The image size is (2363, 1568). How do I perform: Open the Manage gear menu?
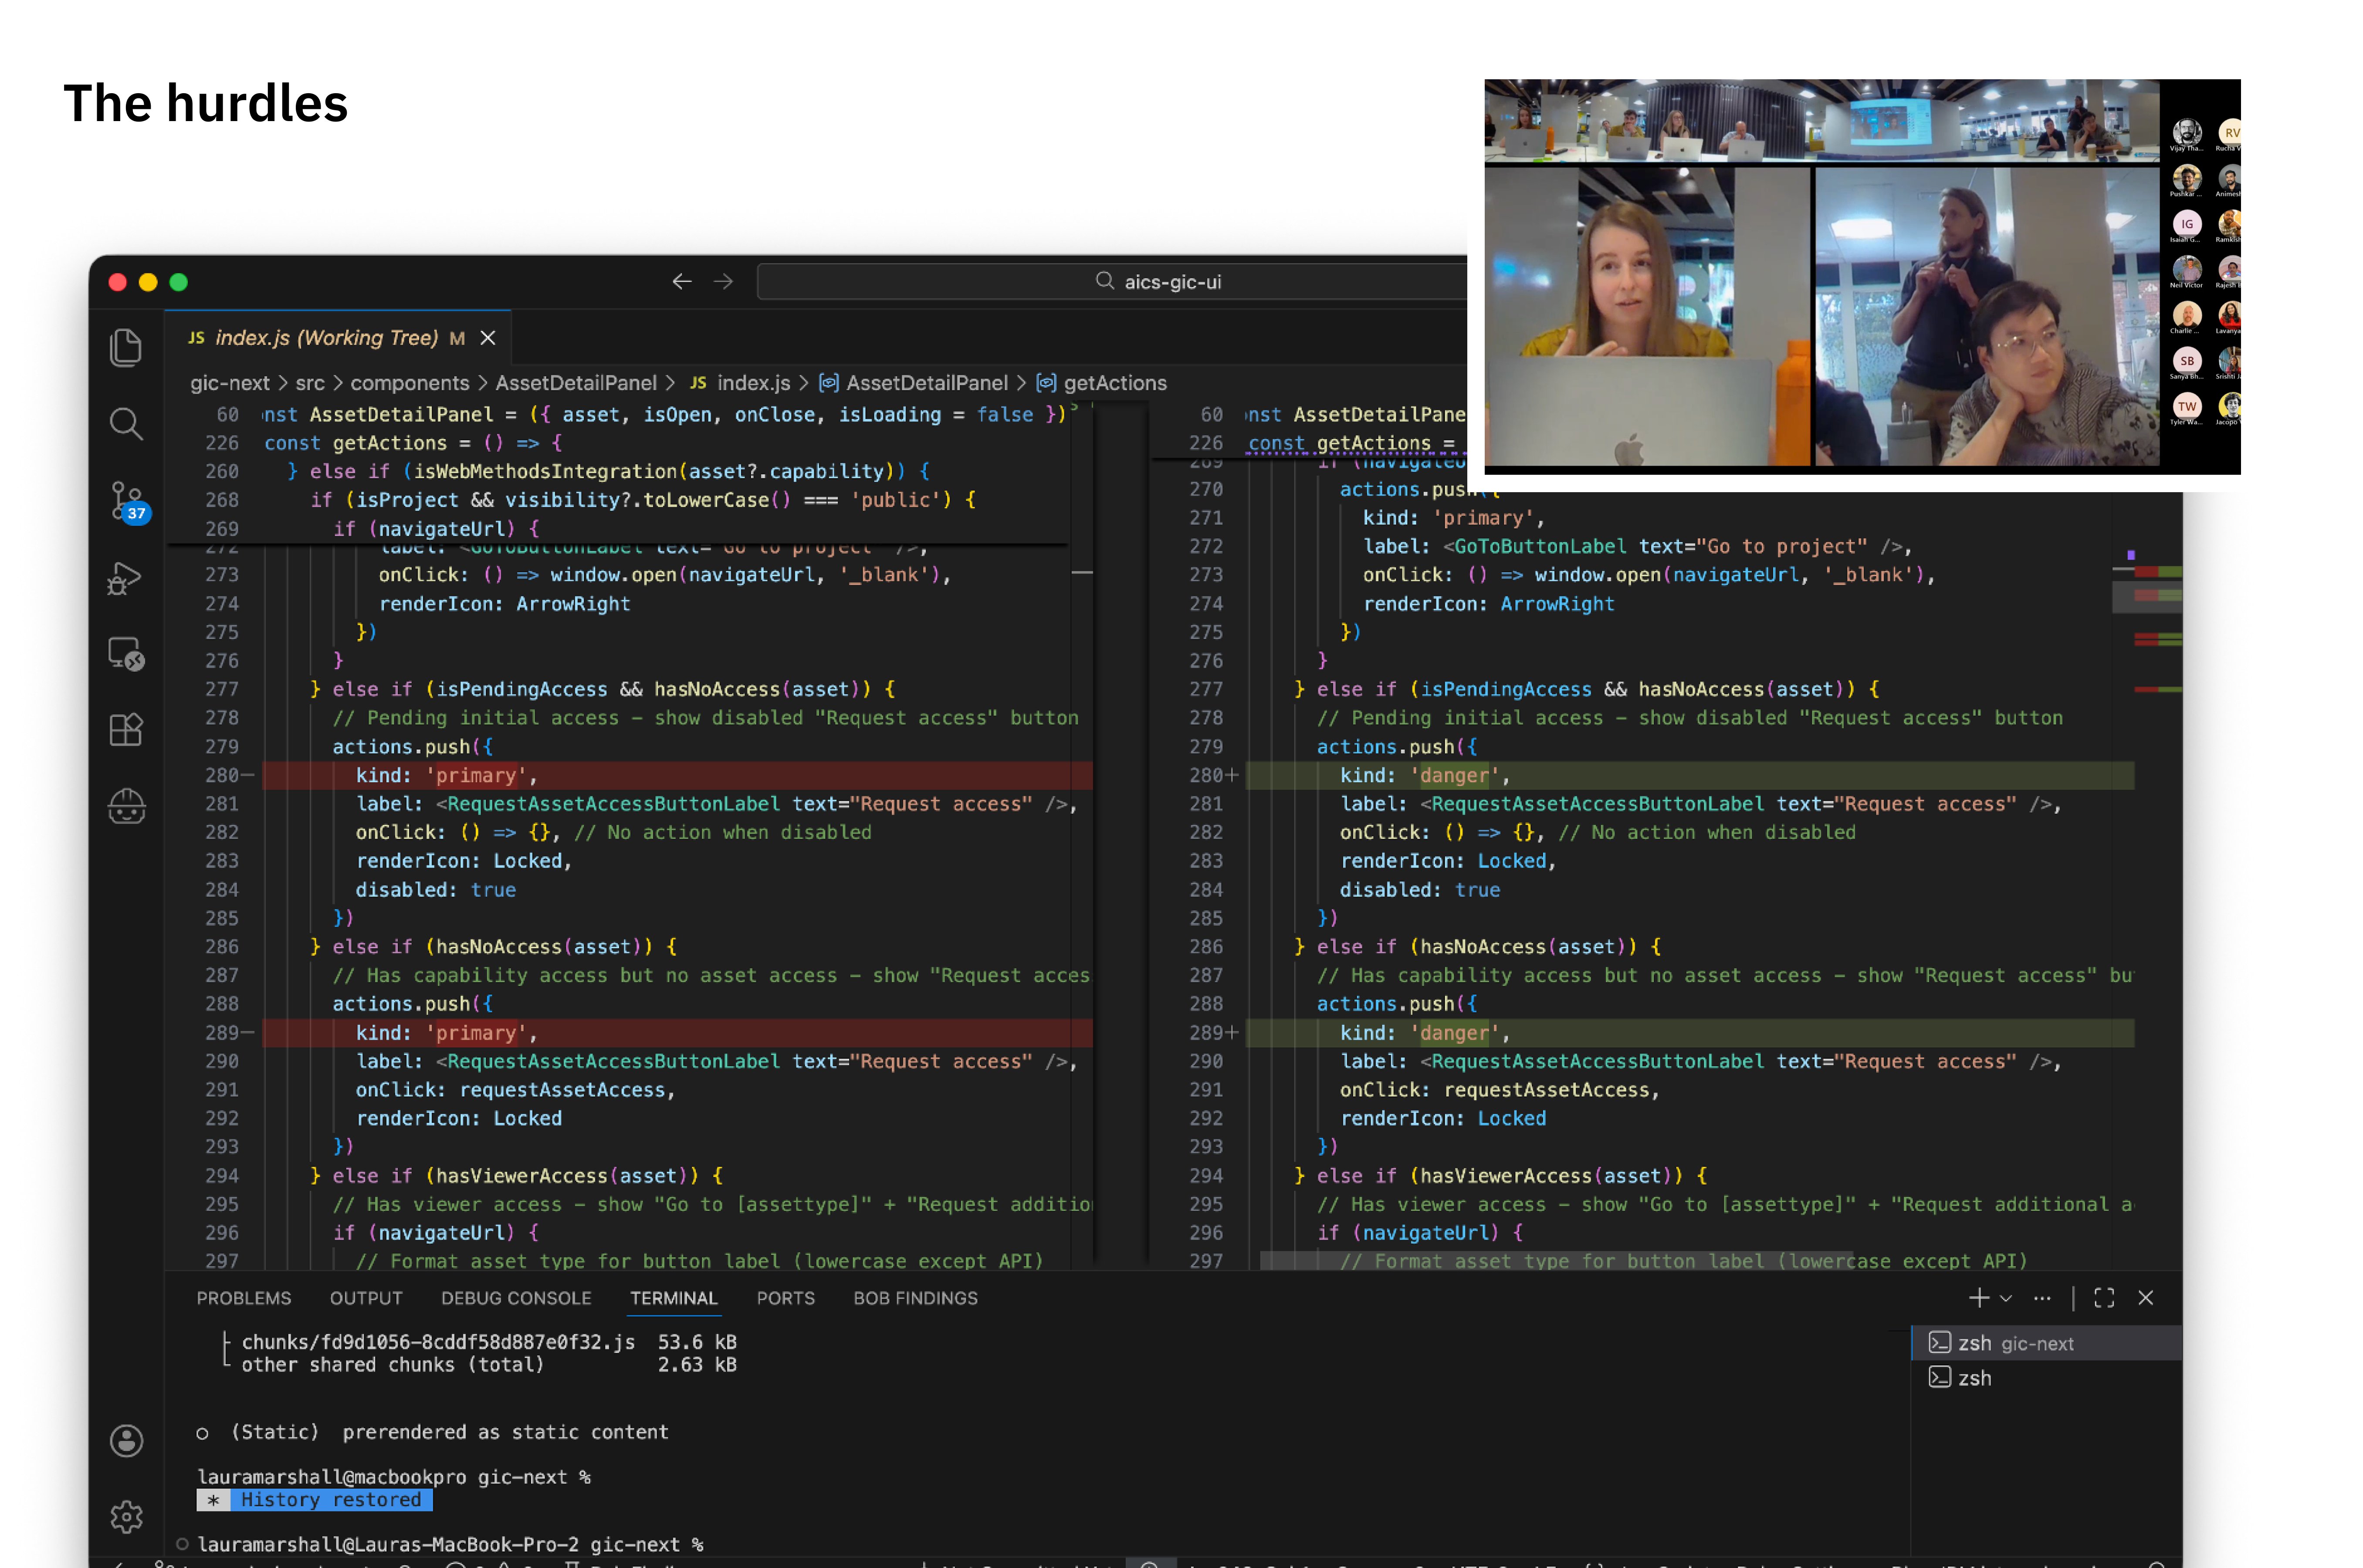click(126, 1516)
